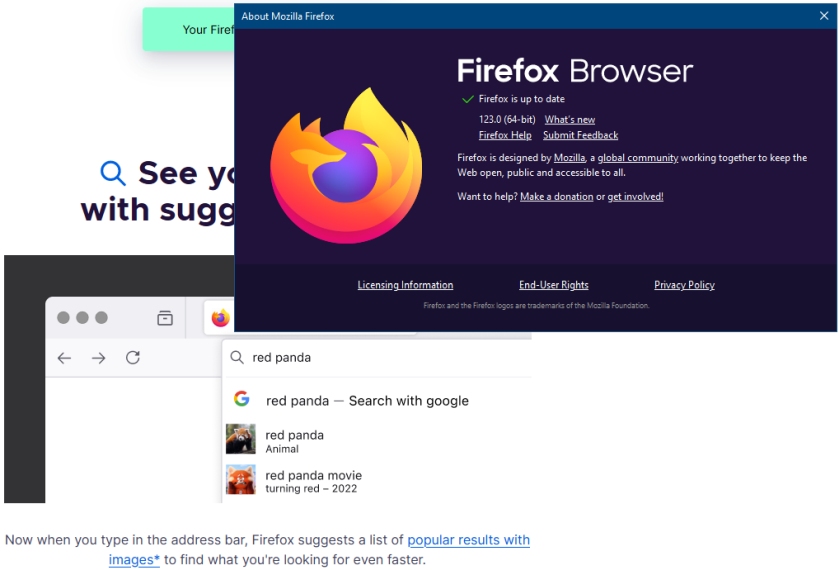This screenshot has height=570, width=840.
Task: Click the address bar showing red panda
Action: click(x=380, y=357)
